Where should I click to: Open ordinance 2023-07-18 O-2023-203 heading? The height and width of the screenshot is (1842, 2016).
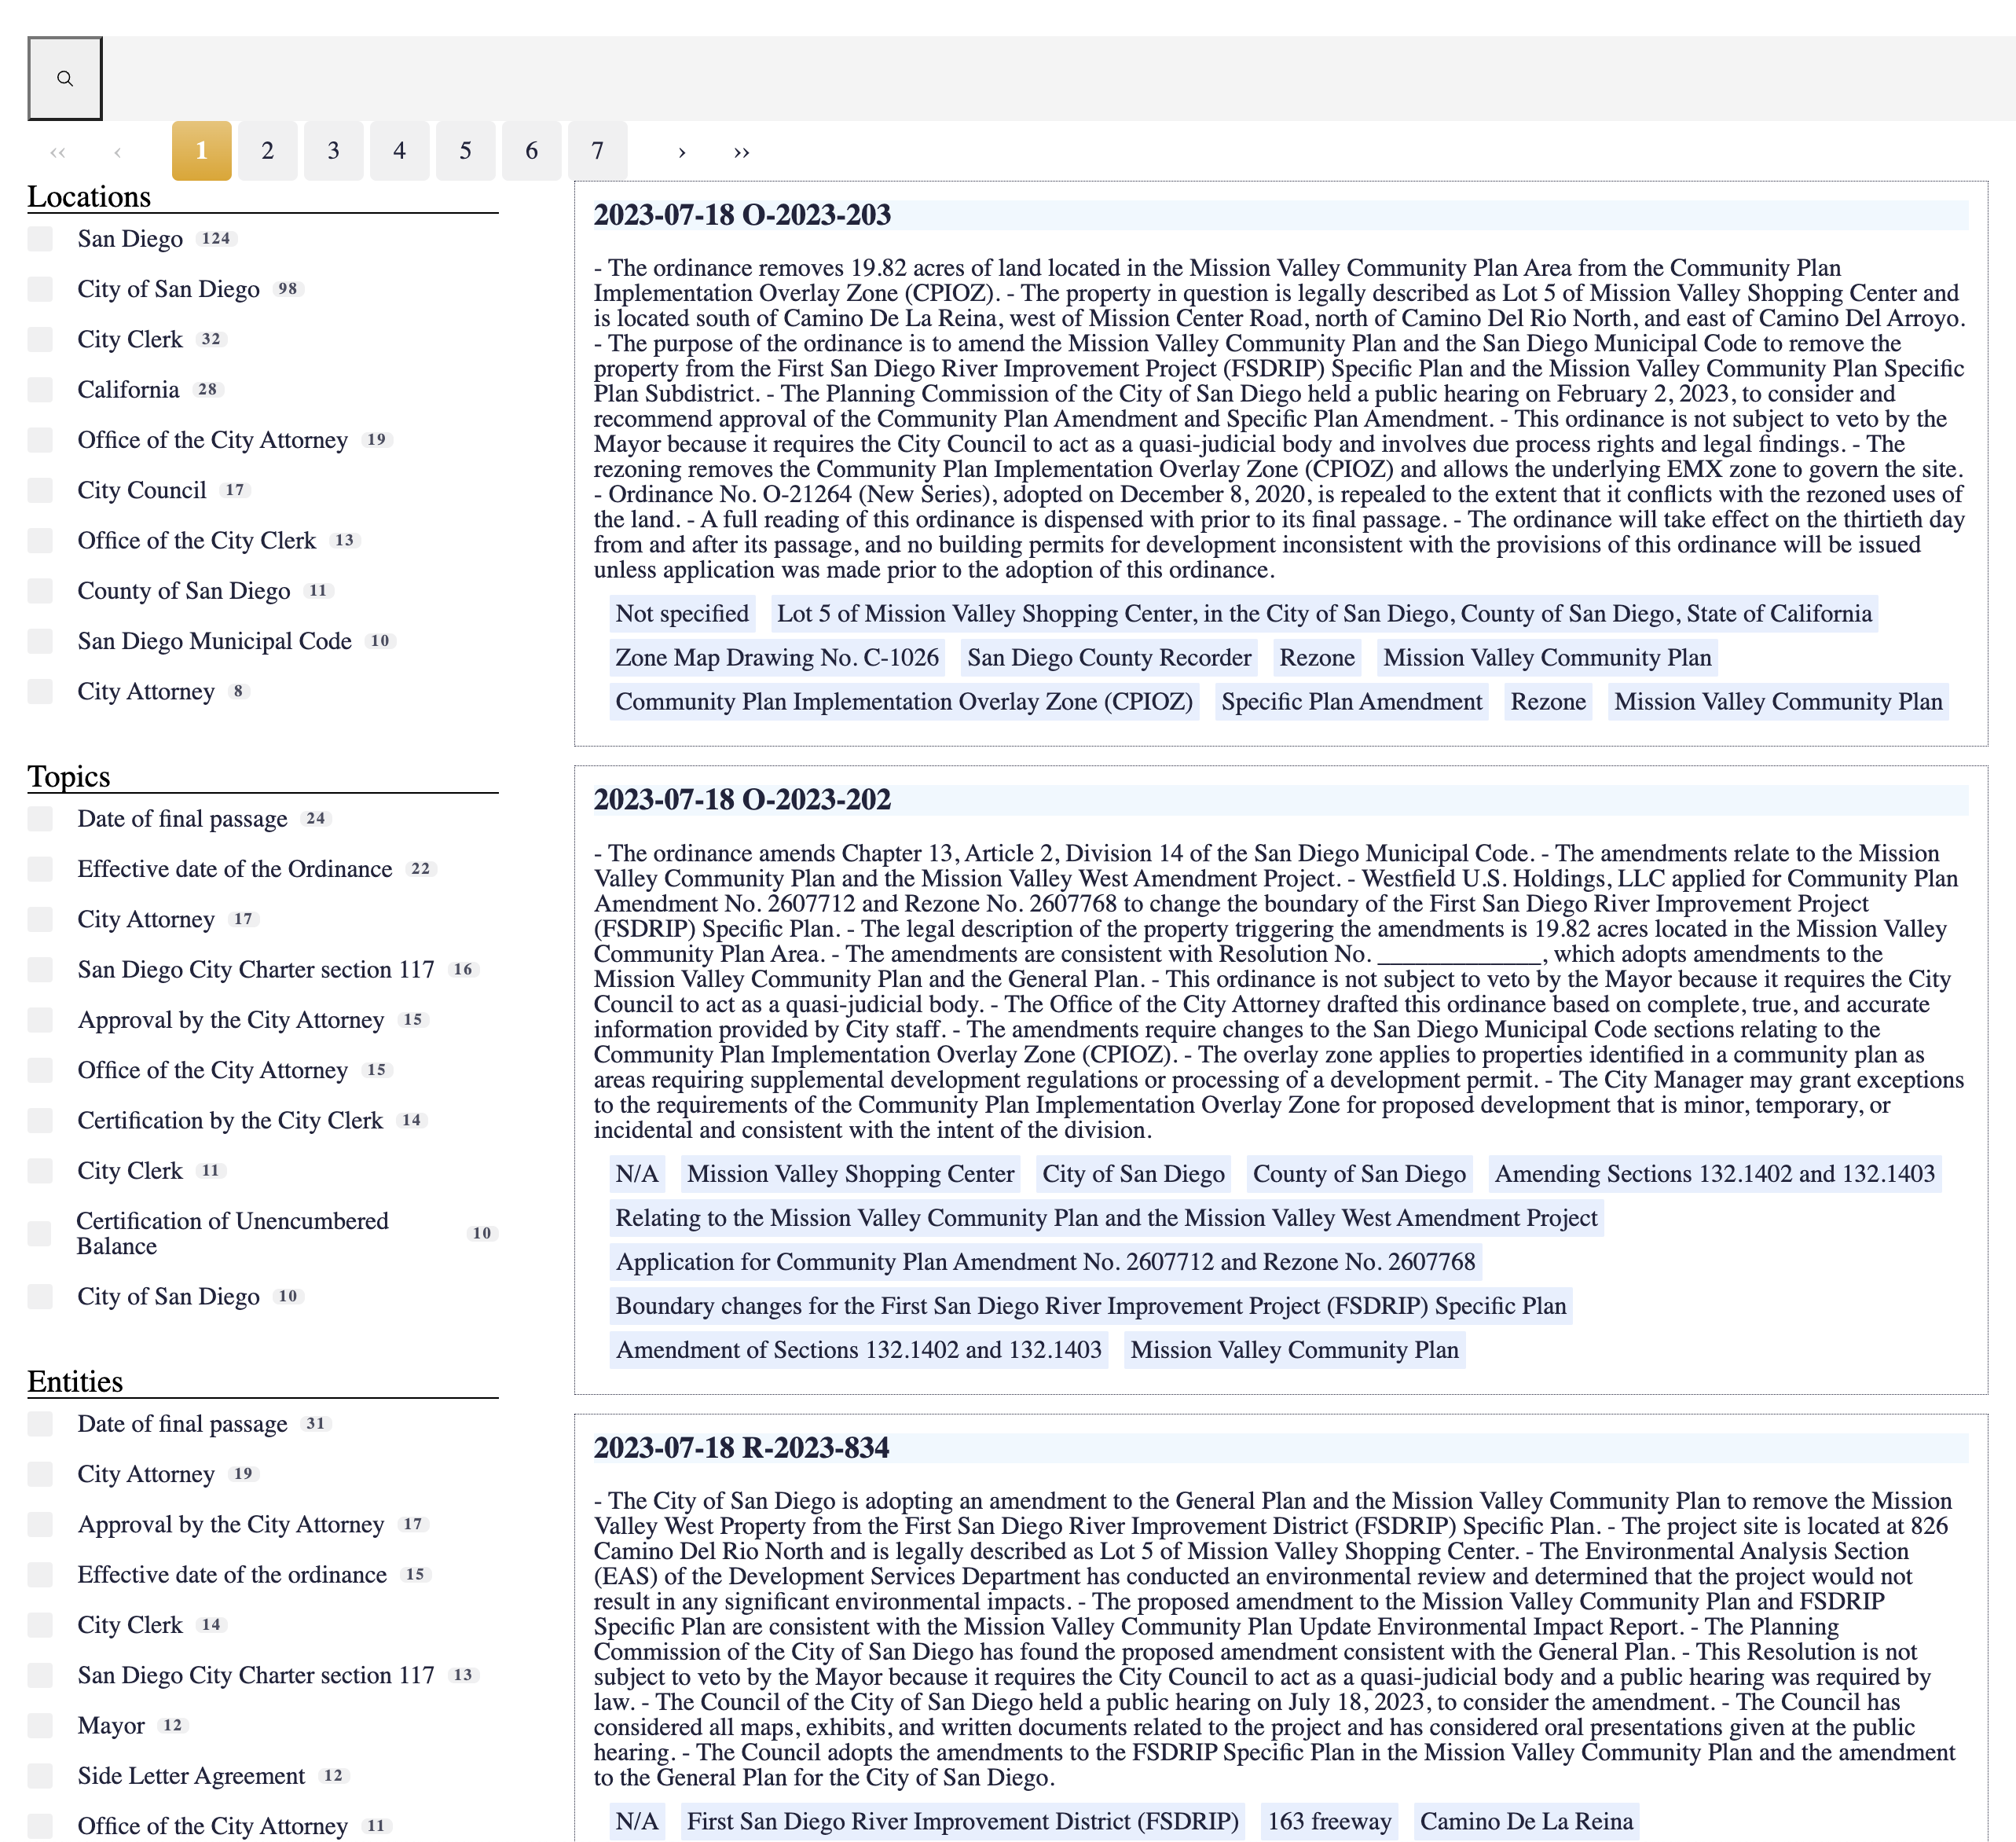pos(742,215)
